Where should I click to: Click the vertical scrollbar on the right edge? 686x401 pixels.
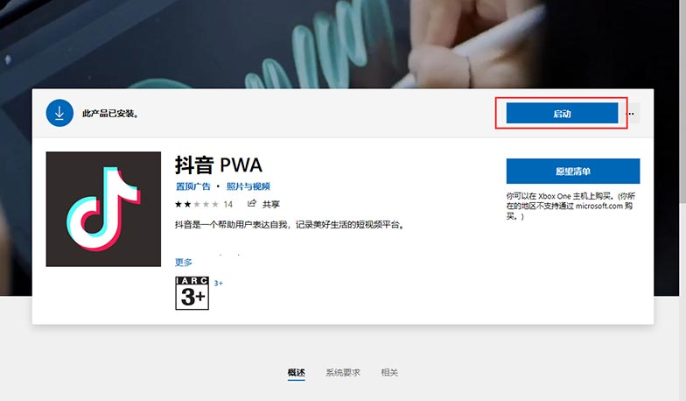(x=682, y=101)
